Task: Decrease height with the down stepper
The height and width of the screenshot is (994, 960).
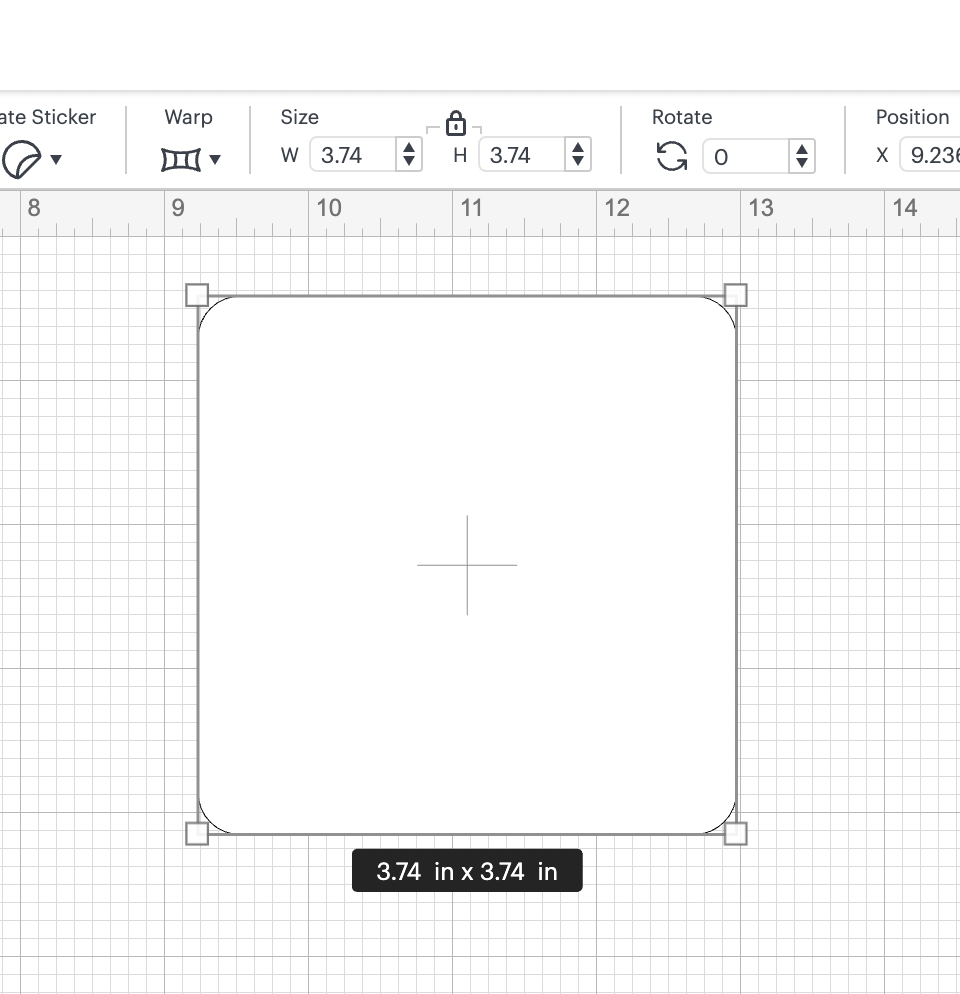Action: (578, 162)
